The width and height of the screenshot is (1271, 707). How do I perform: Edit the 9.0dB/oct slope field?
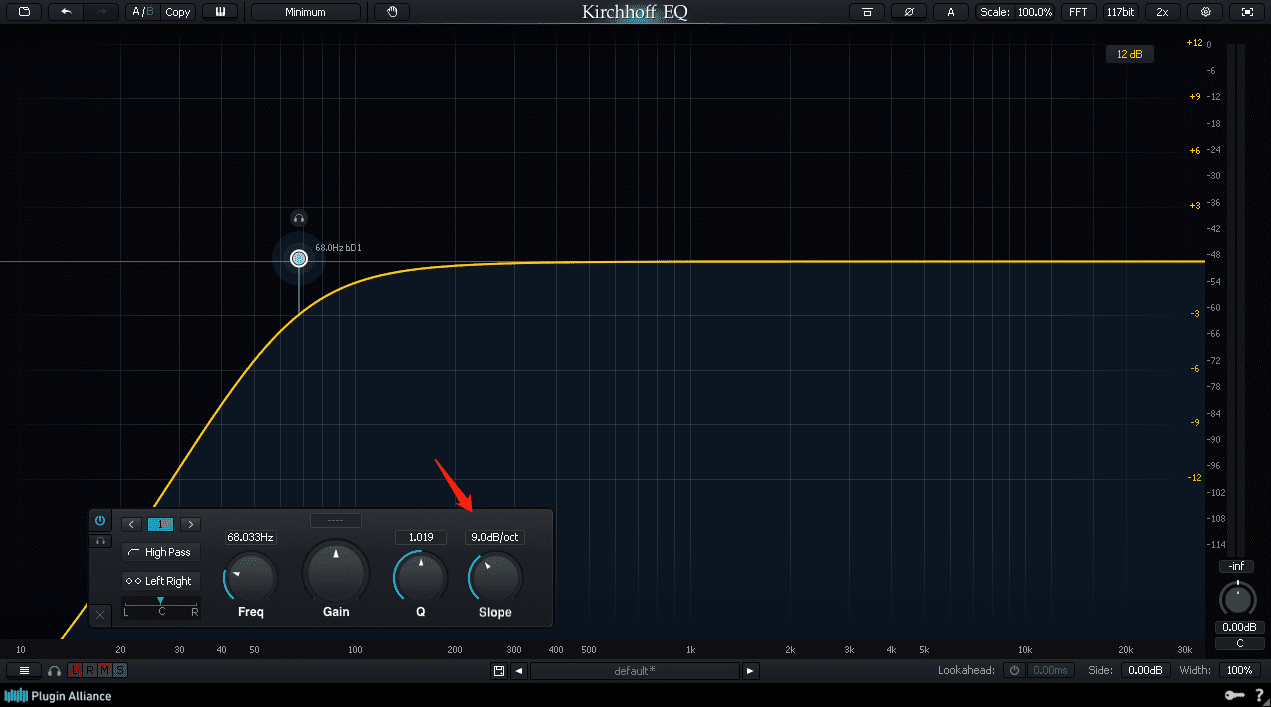click(x=495, y=537)
